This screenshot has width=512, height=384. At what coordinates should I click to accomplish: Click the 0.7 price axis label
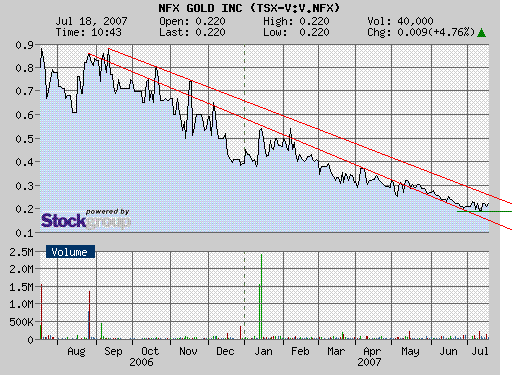24,91
